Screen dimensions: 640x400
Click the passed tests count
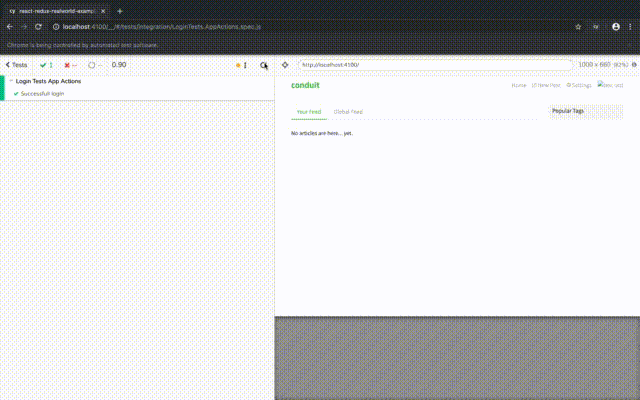point(46,65)
